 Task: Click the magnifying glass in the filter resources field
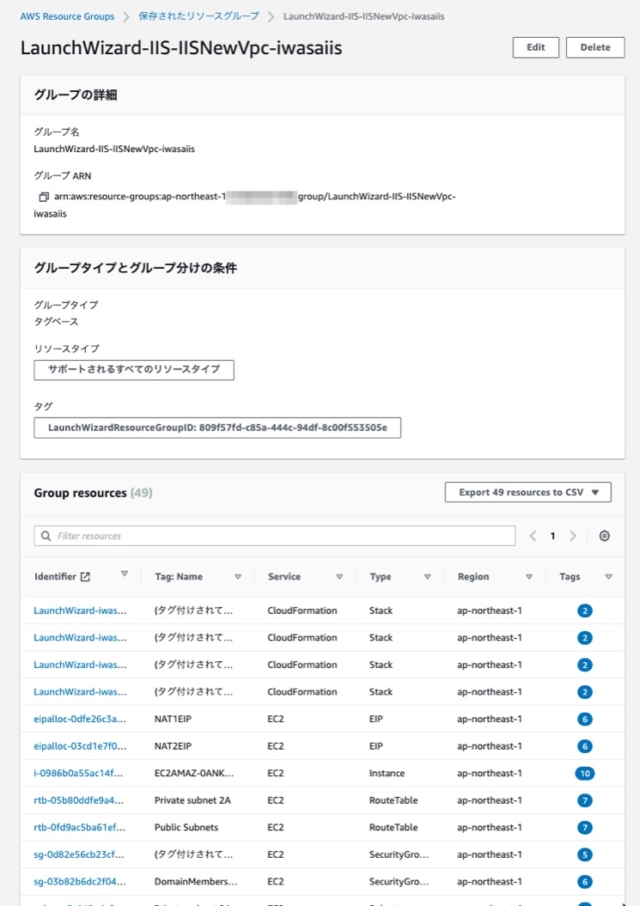tap(46, 536)
